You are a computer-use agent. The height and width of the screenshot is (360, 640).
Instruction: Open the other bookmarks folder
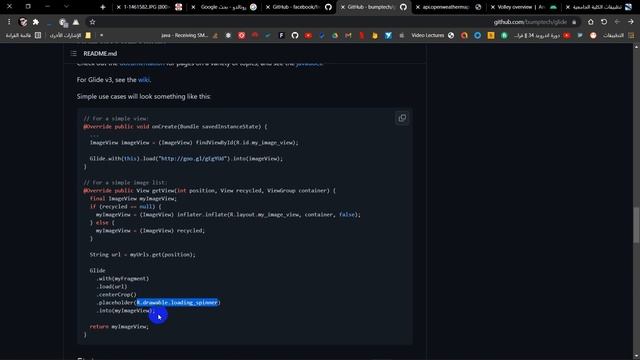[x=70, y=36]
